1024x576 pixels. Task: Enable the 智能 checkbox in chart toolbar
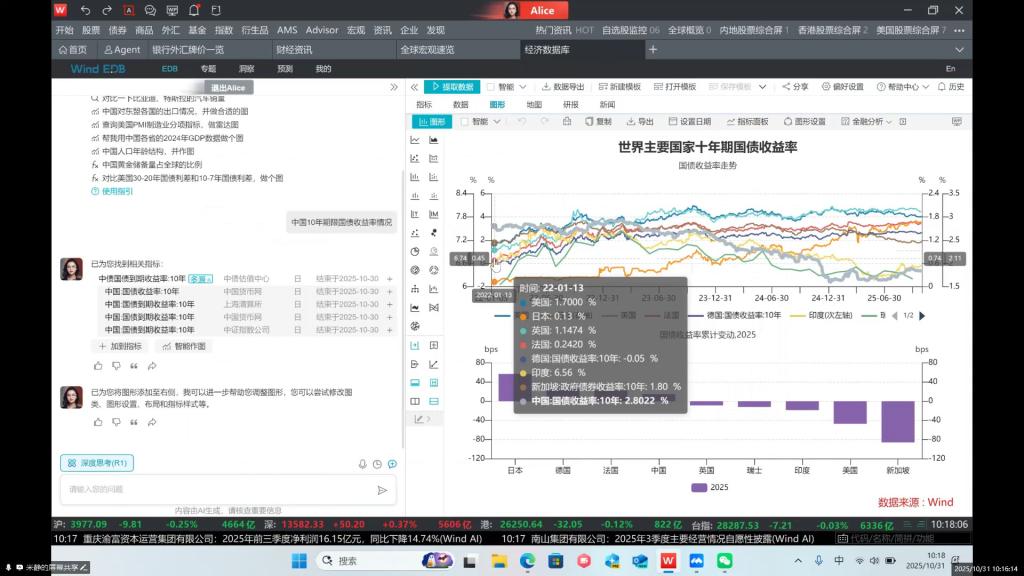[464, 122]
